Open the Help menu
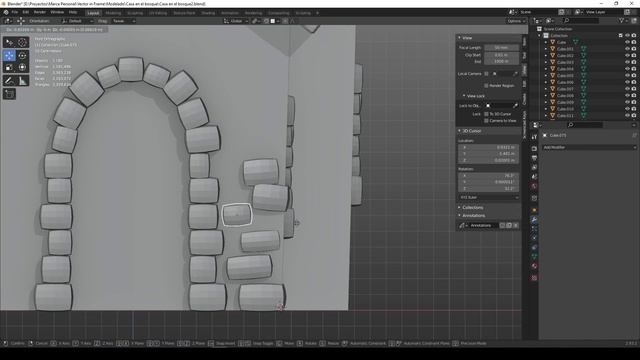 point(73,12)
